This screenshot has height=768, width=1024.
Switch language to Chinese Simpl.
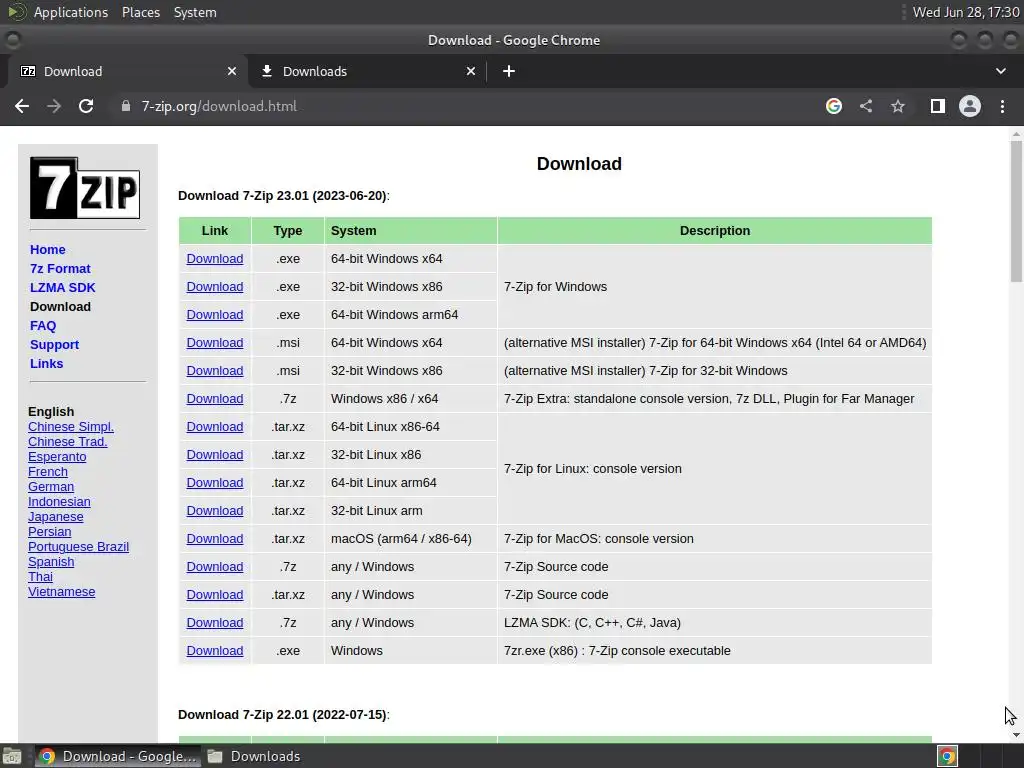tap(71, 426)
